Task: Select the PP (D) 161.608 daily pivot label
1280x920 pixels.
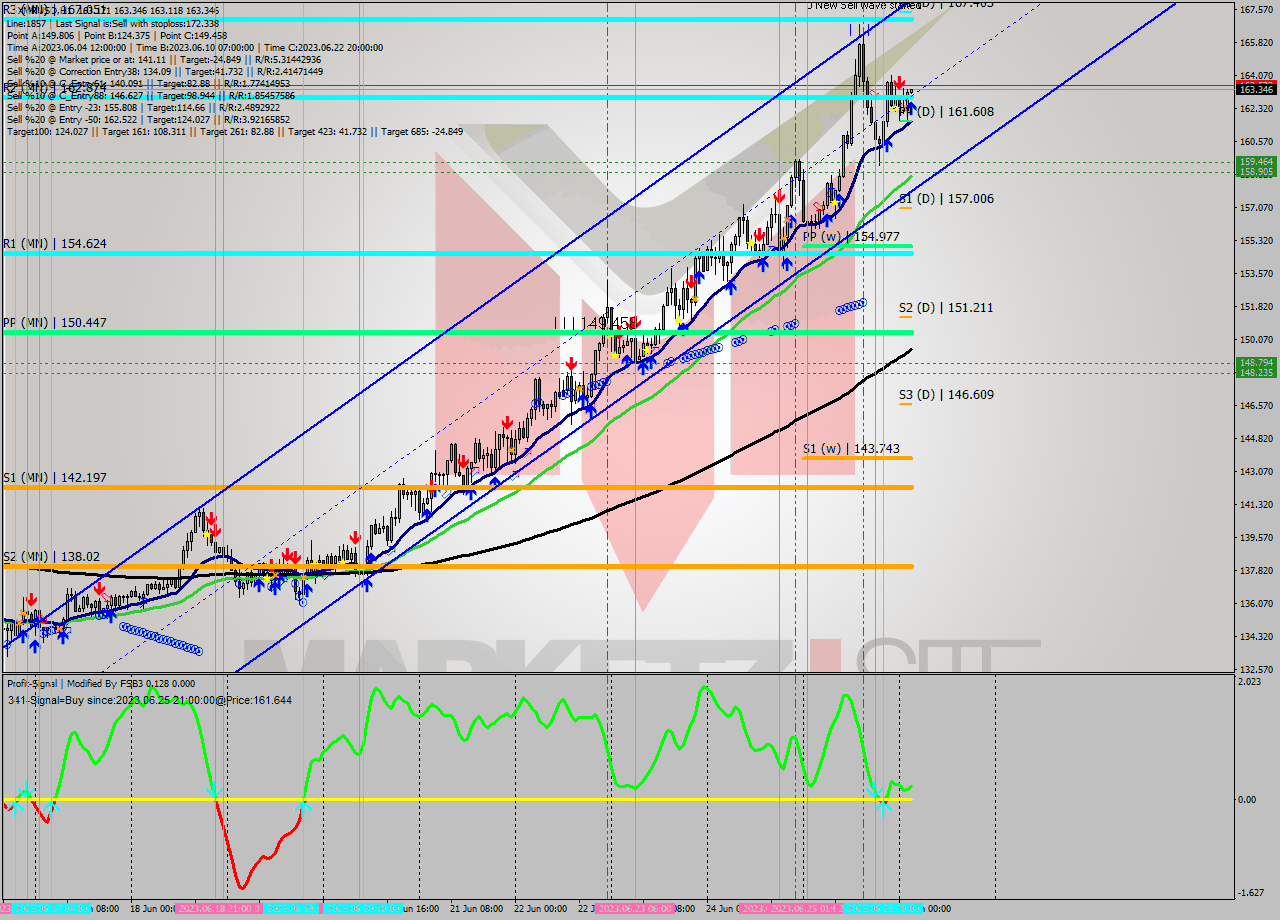Action: [946, 112]
